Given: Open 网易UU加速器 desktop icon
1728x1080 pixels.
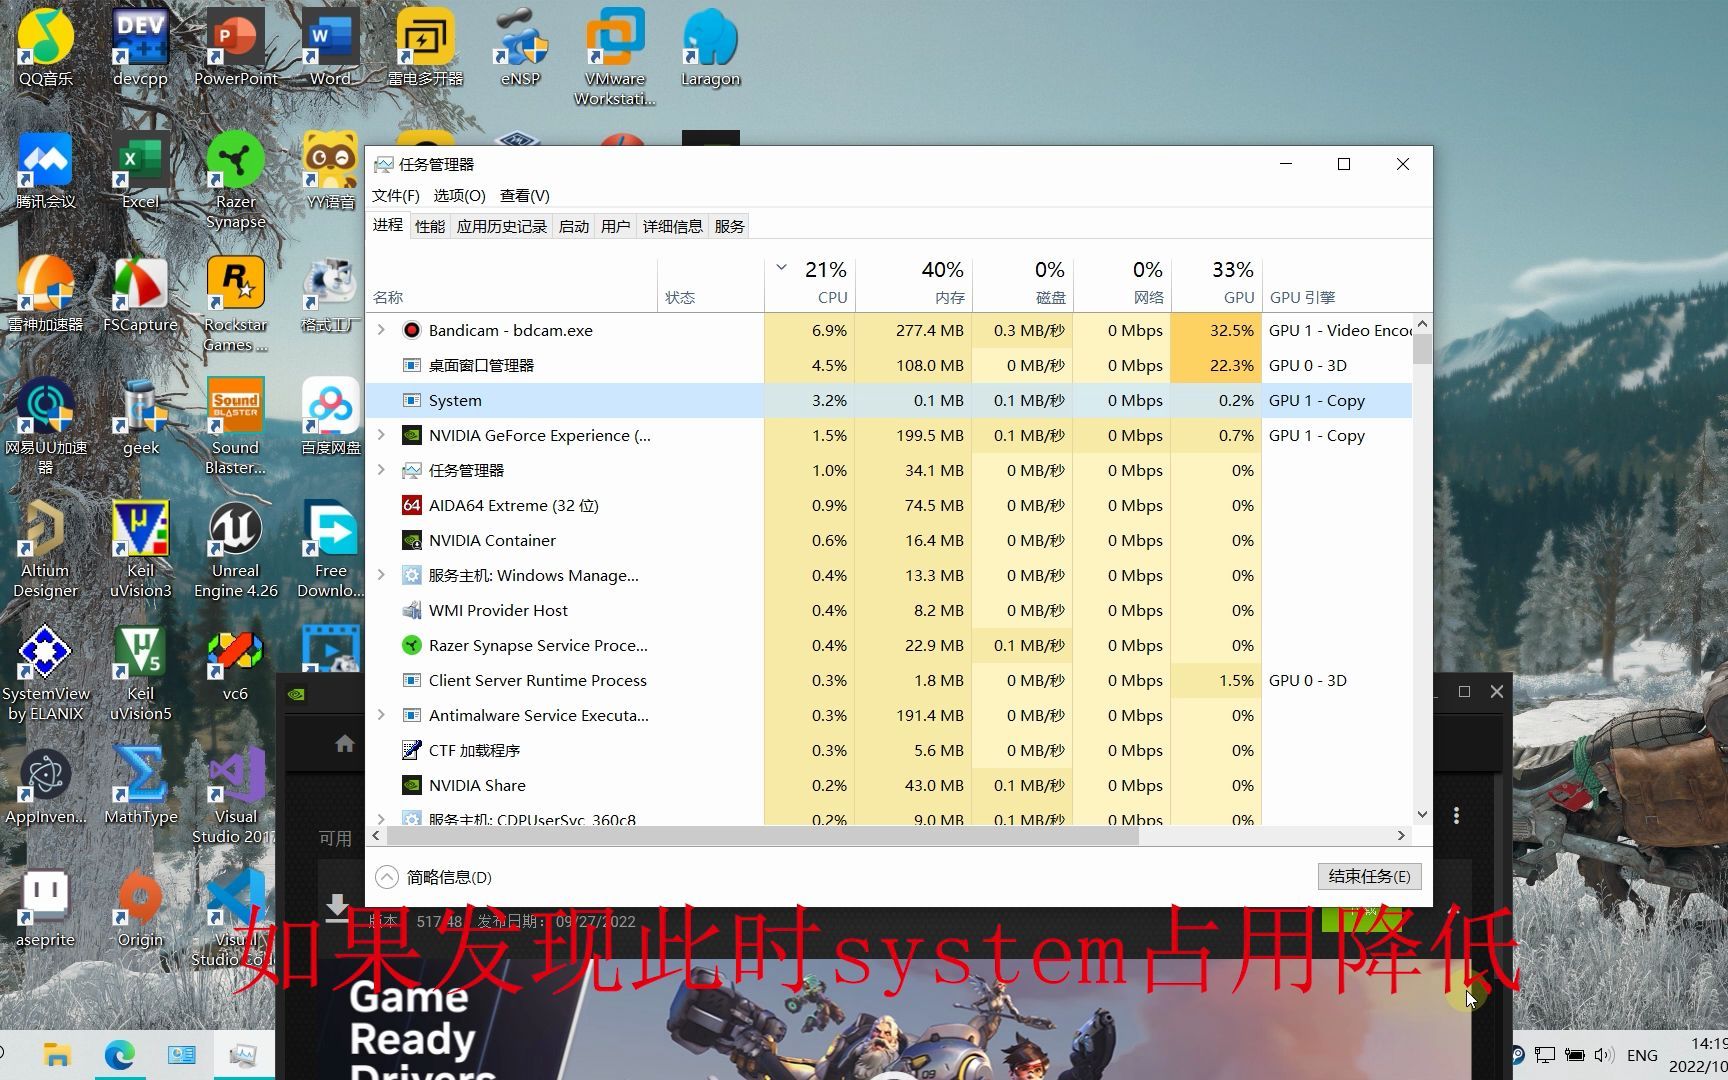Looking at the screenshot, I should coord(45,426).
